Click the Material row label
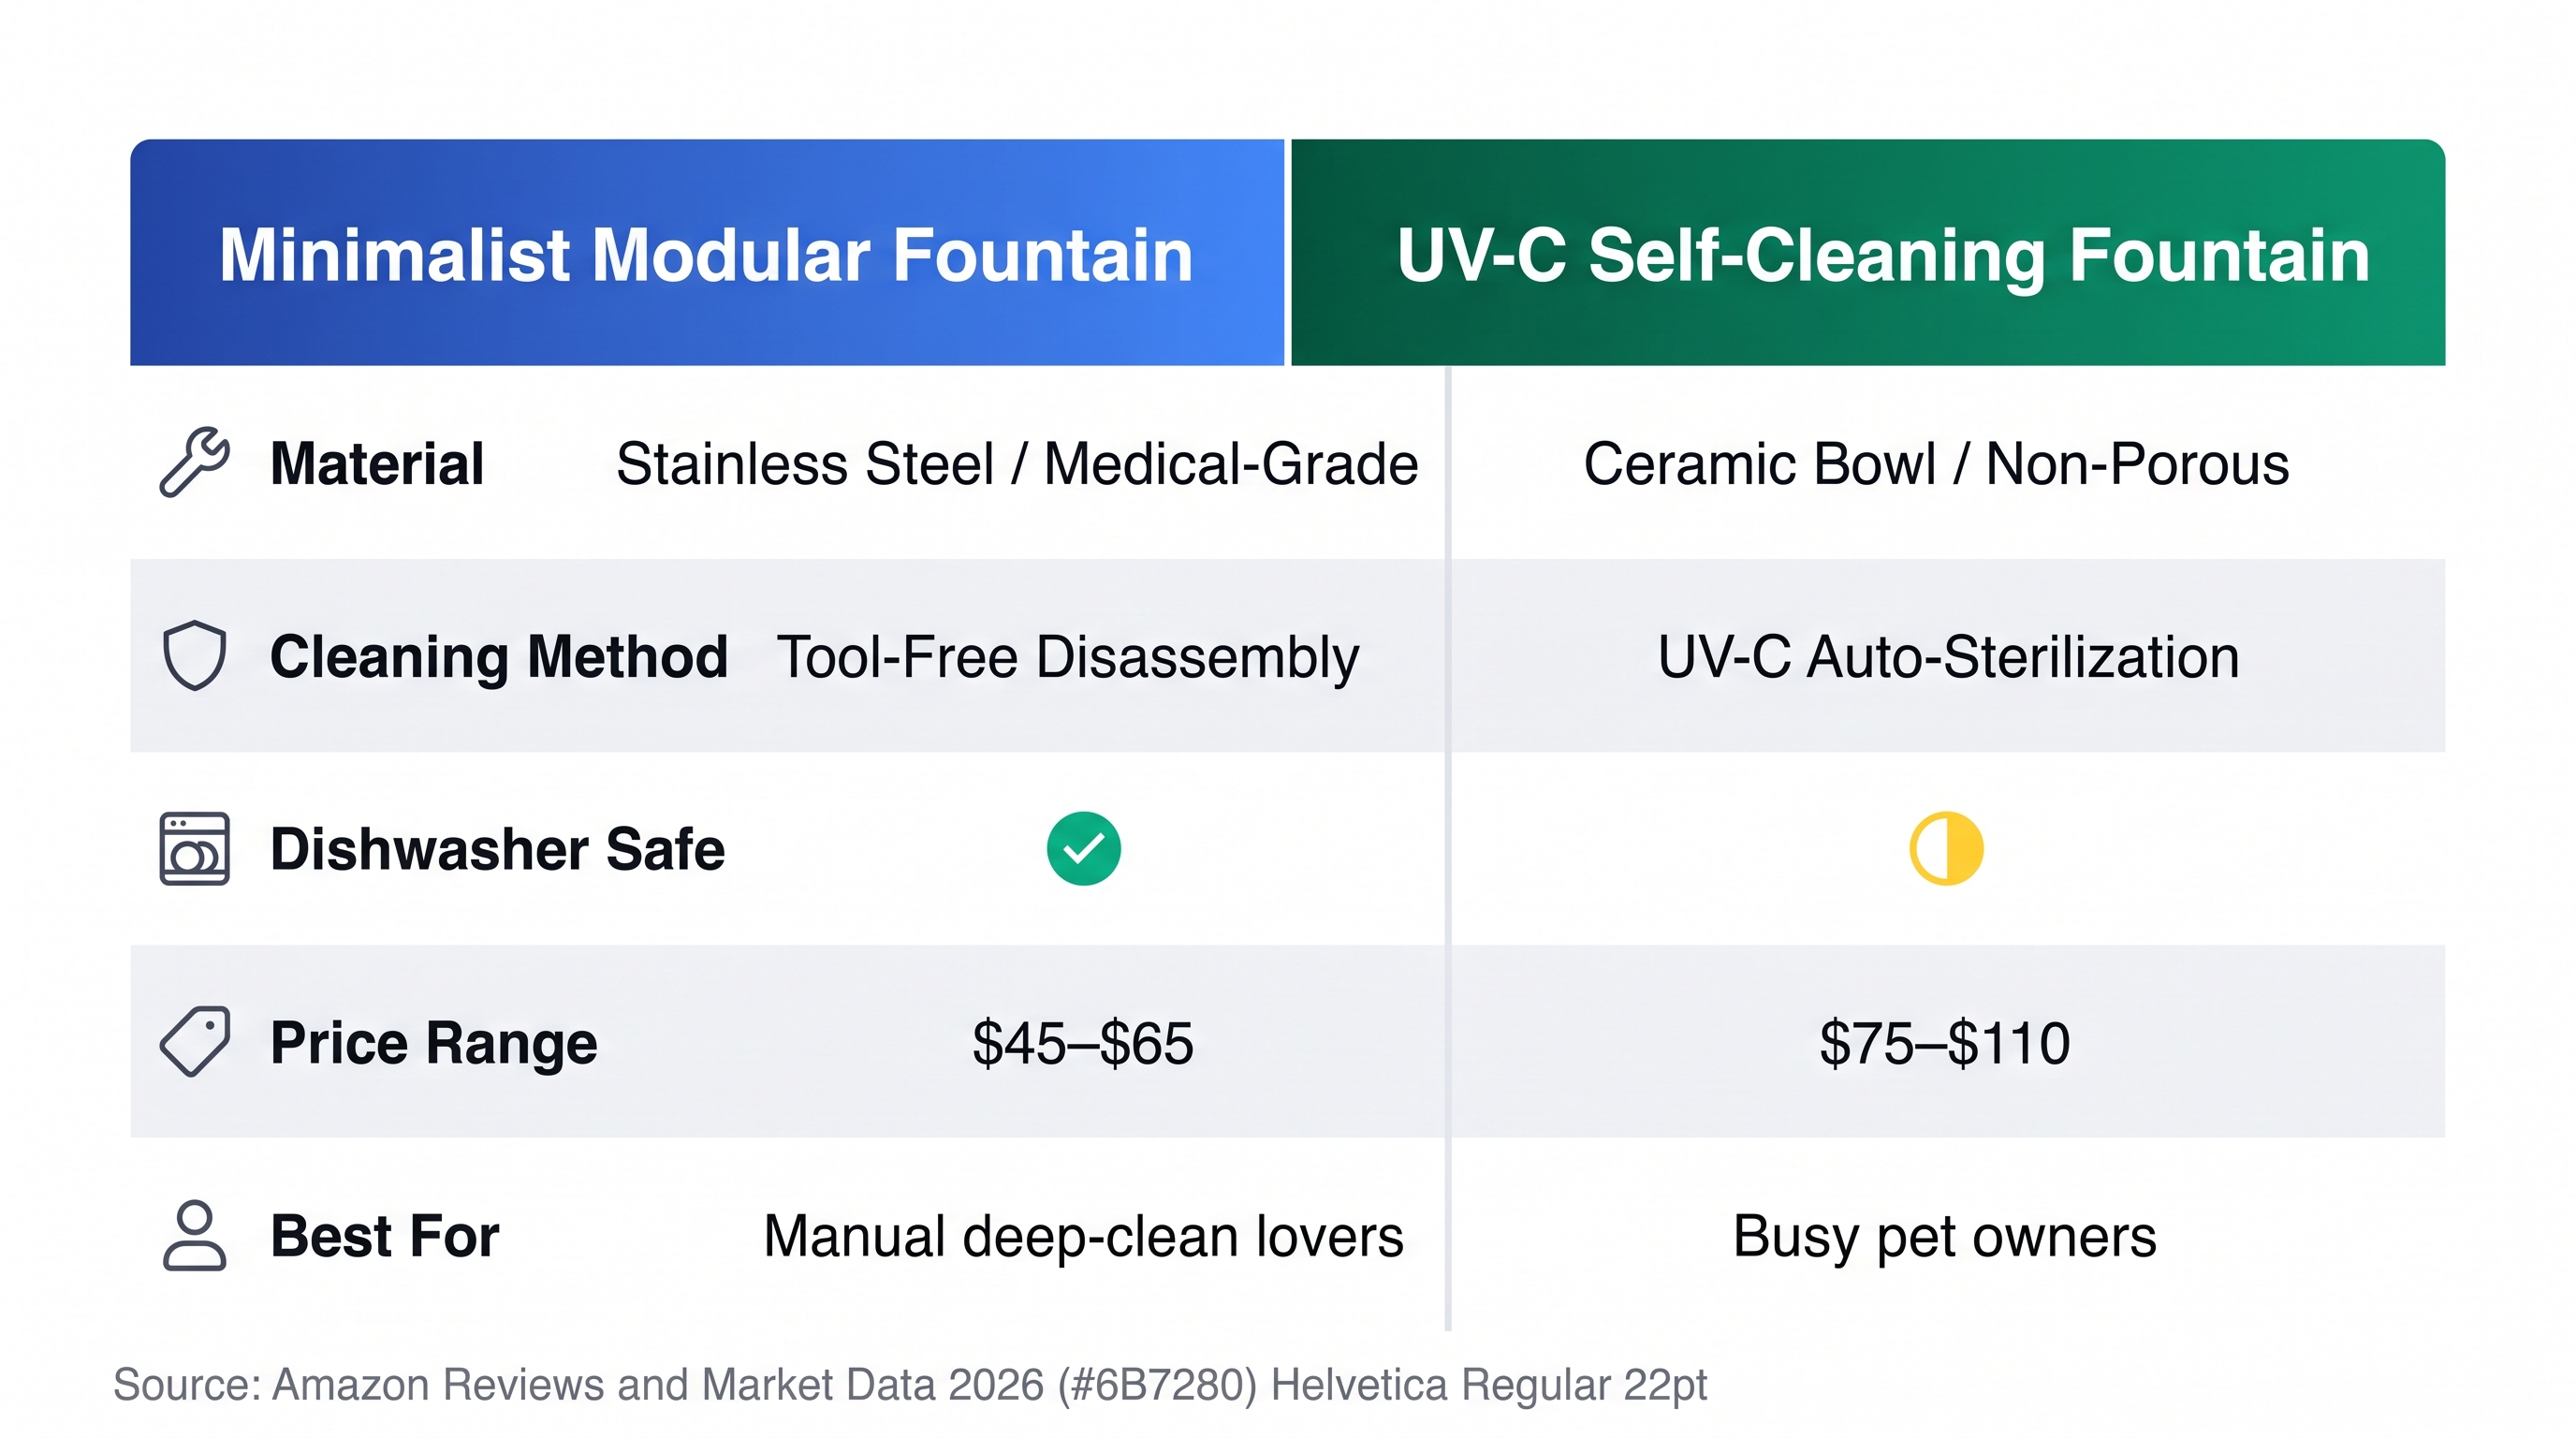2576x1438 pixels. [377, 464]
